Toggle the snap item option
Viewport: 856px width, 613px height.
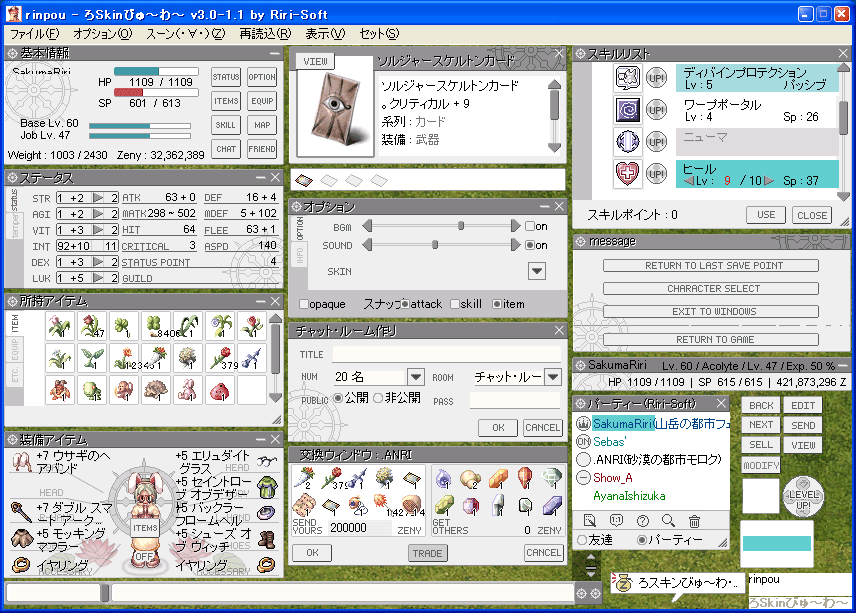click(x=497, y=304)
